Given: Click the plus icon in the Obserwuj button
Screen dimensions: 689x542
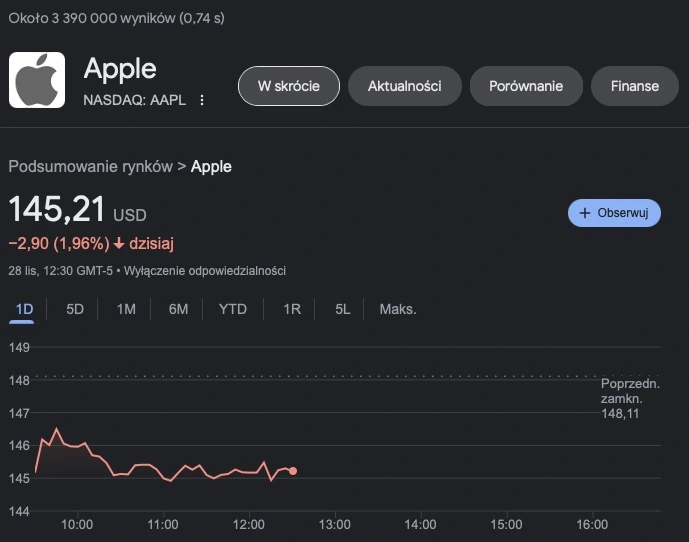Looking at the screenshot, I should [584, 213].
